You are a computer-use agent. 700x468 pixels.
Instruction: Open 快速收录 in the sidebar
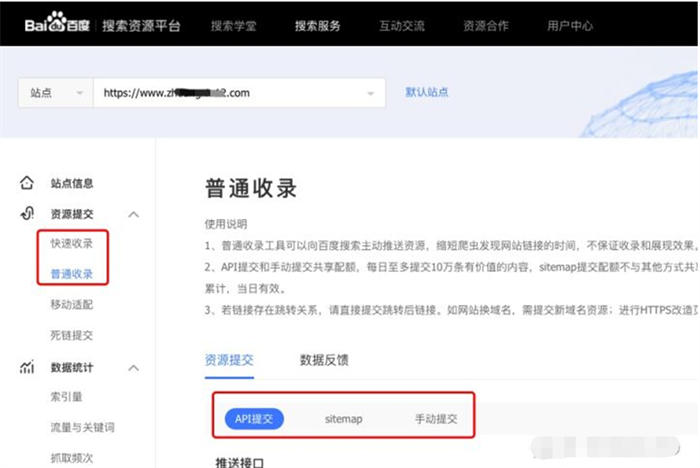pos(72,243)
